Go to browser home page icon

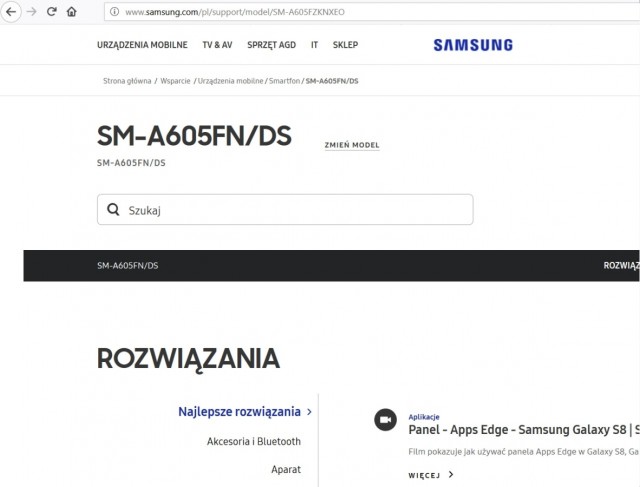coord(71,12)
